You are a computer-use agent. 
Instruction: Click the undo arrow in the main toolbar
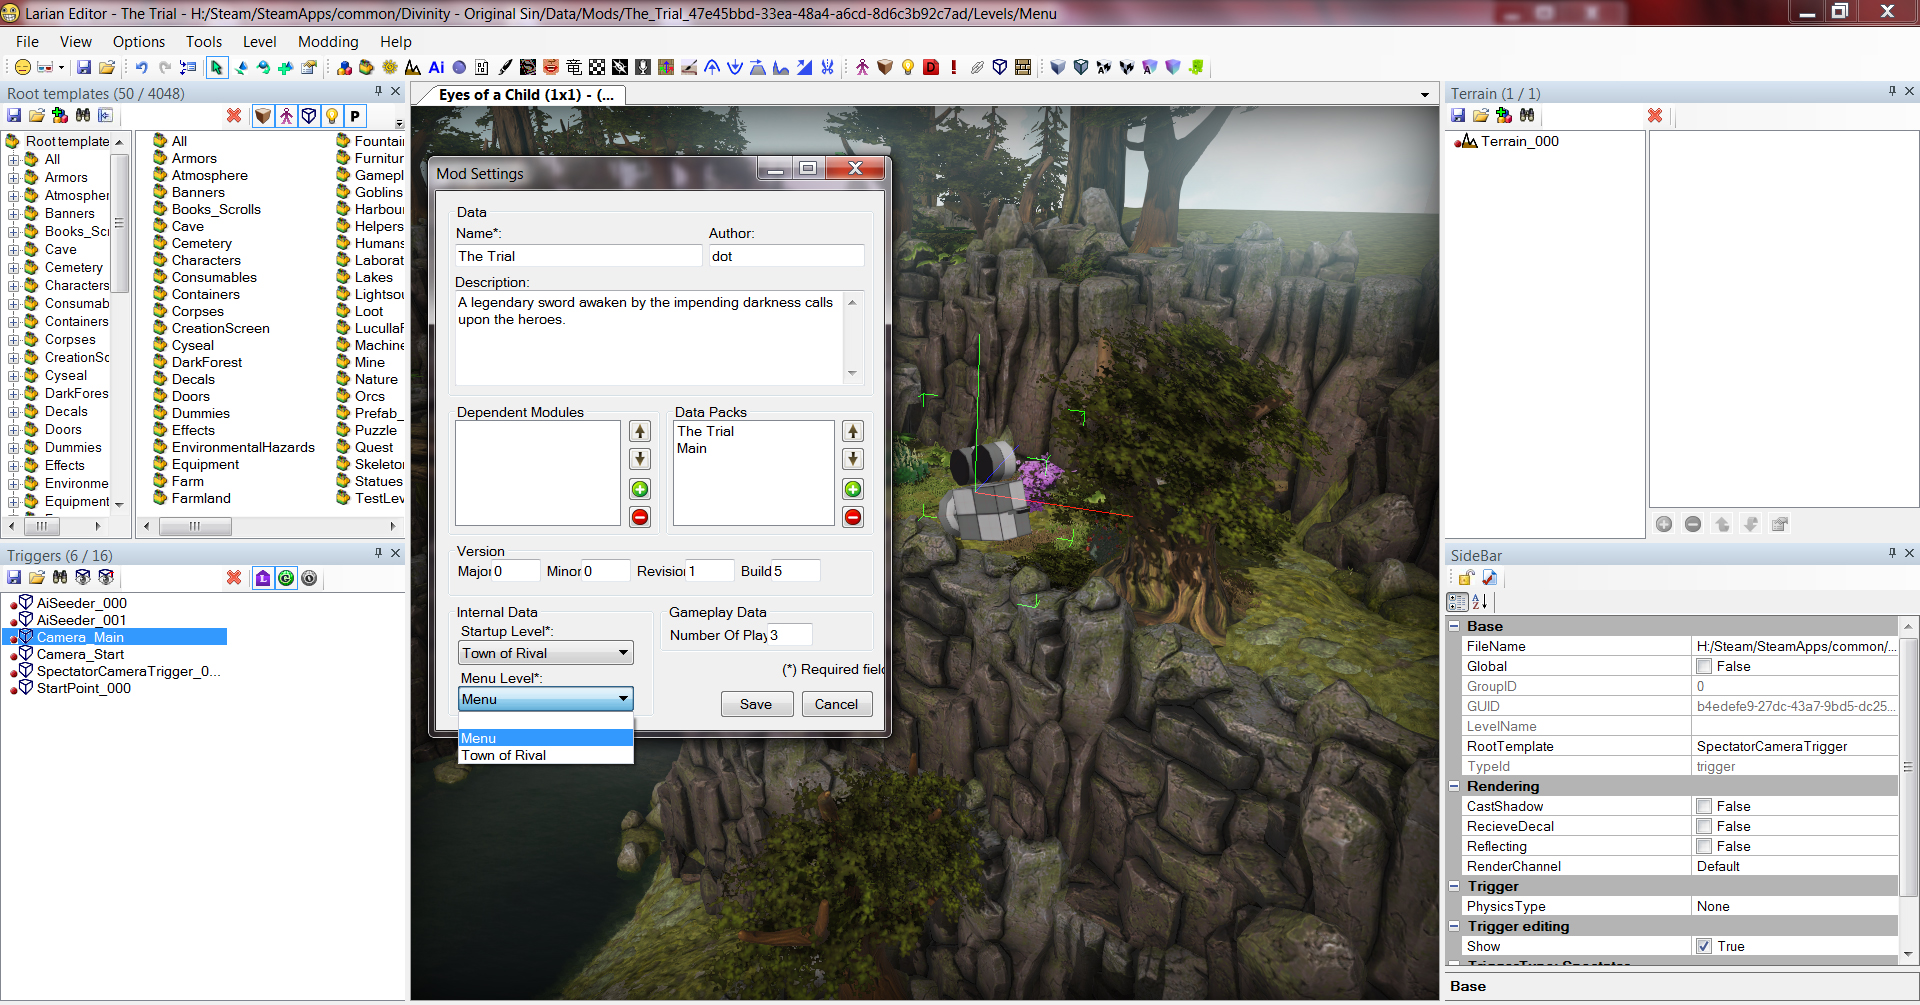pyautogui.click(x=141, y=67)
